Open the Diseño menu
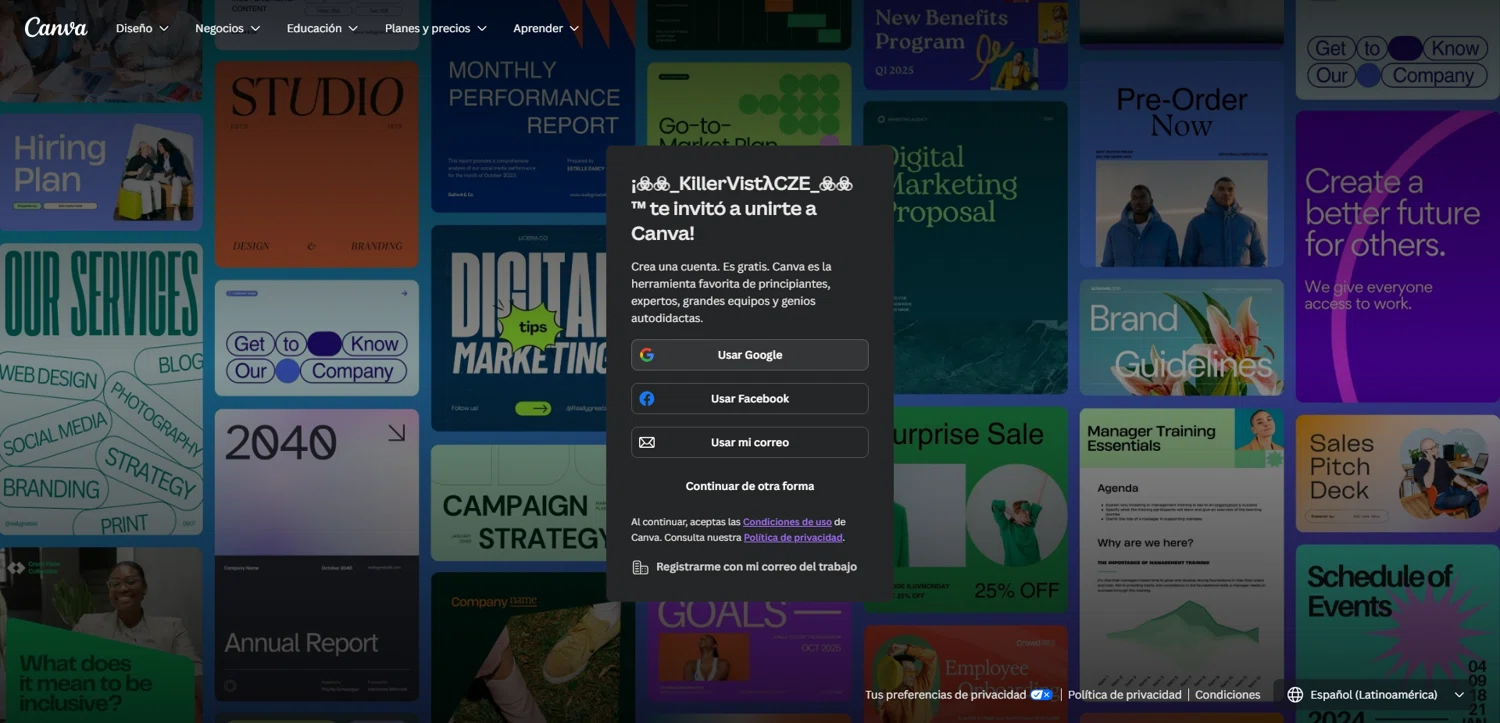 click(143, 28)
